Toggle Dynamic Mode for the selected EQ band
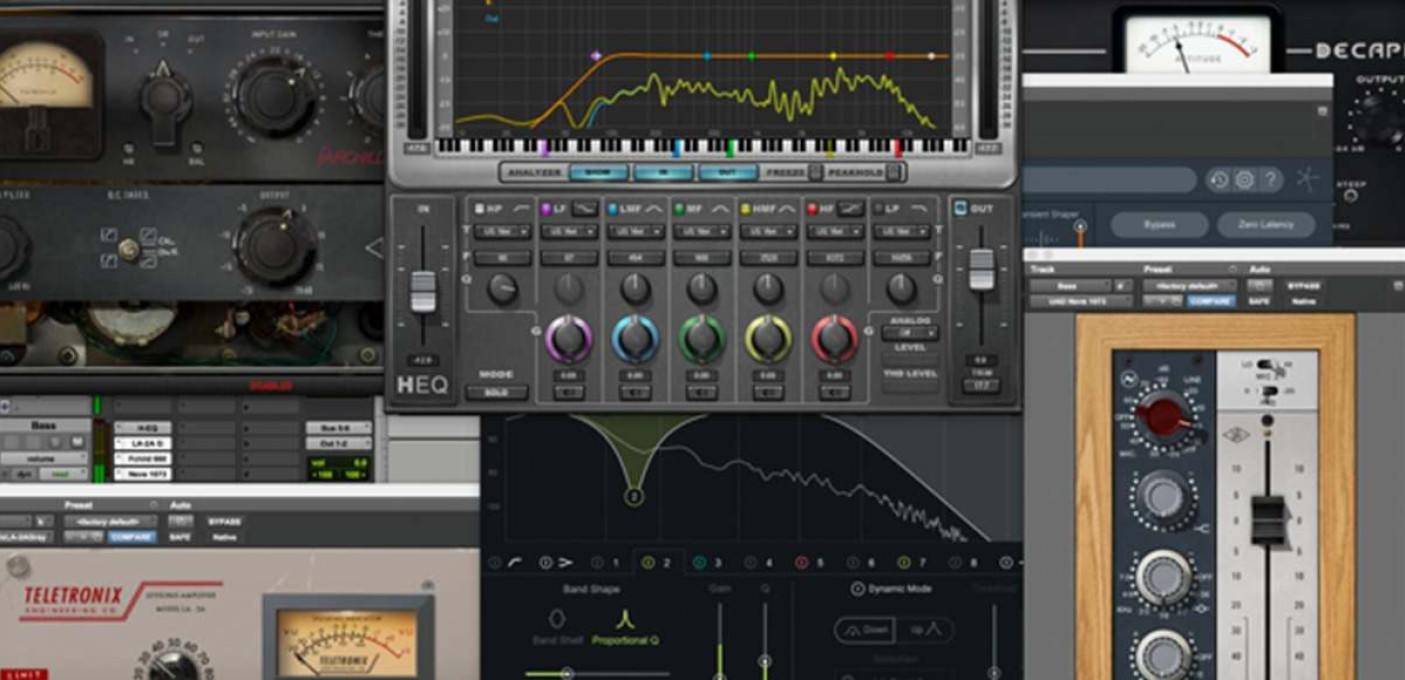Viewport: 1405px width, 680px height. pyautogui.click(x=857, y=588)
